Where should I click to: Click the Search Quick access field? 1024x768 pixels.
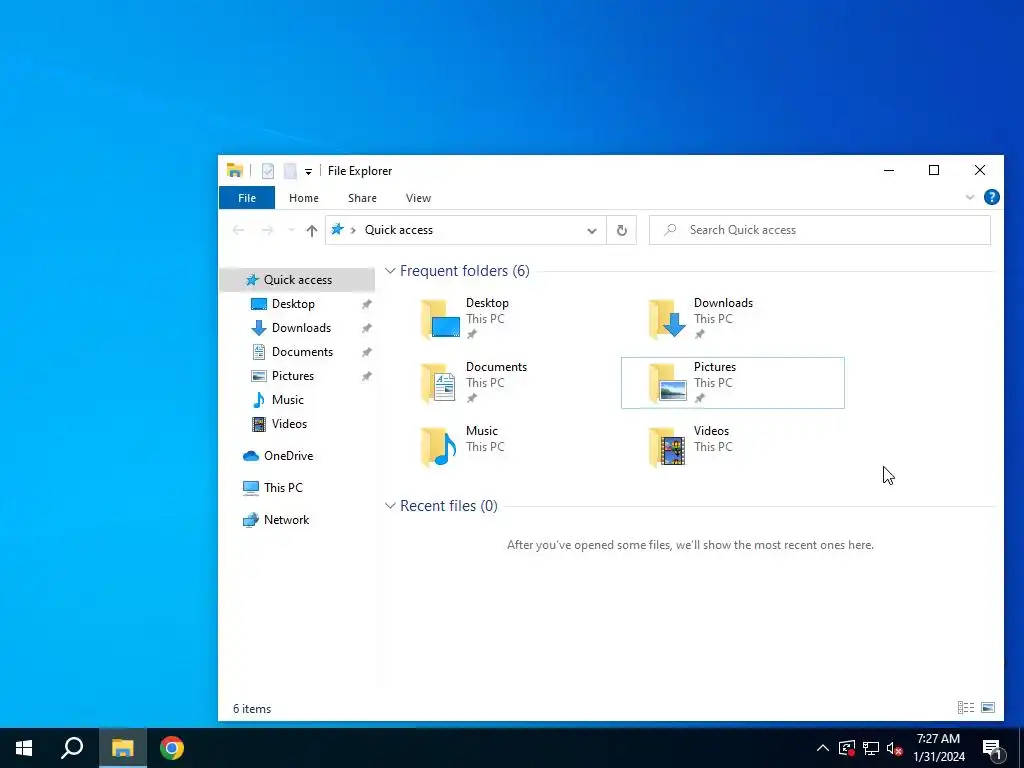(820, 230)
